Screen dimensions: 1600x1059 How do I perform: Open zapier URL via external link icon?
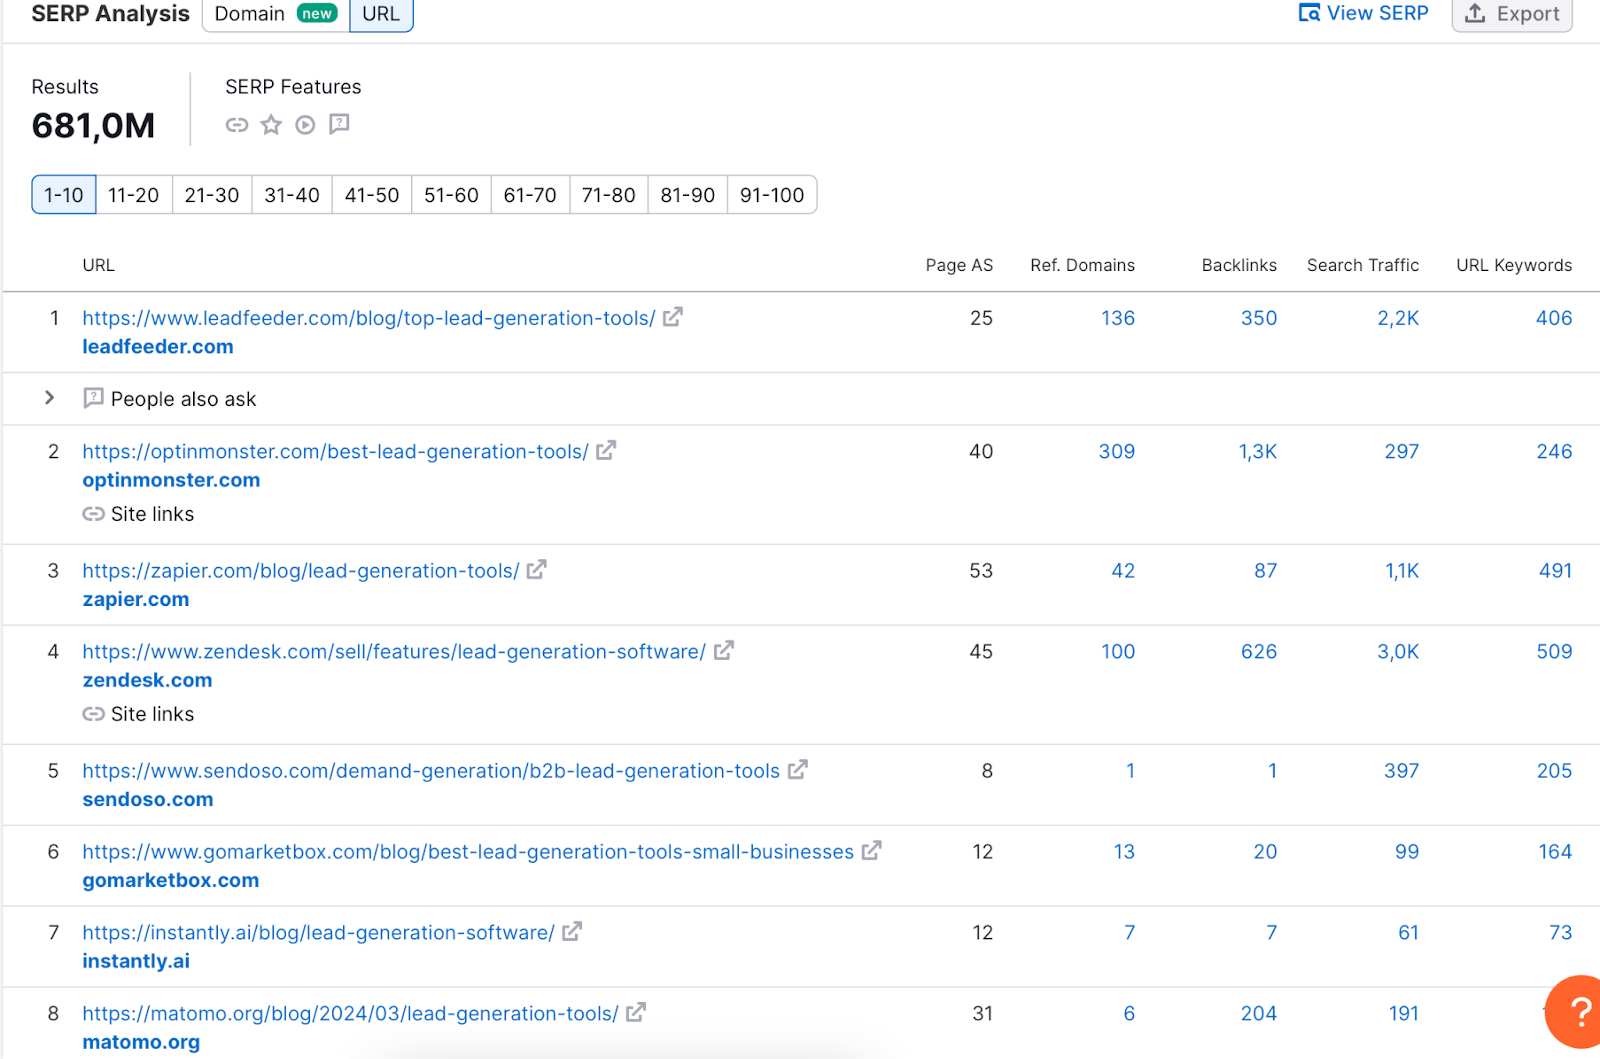(537, 570)
